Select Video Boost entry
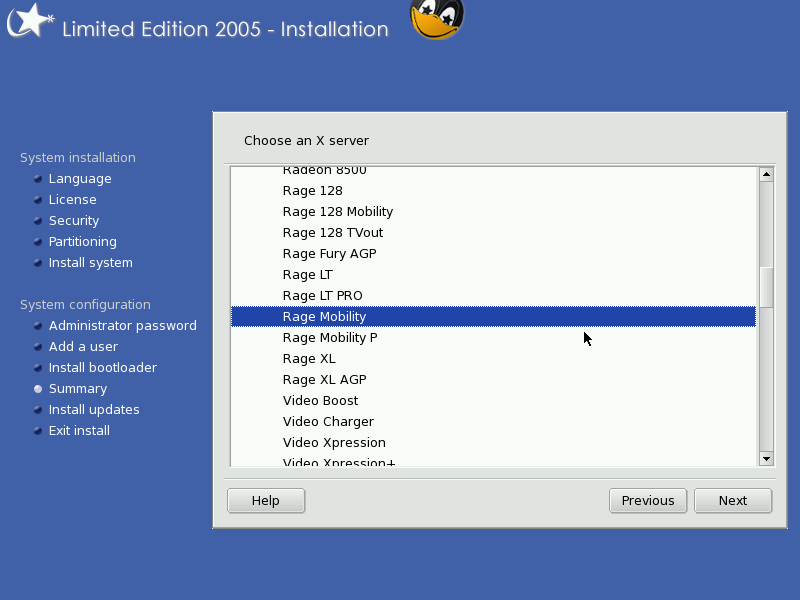 click(x=493, y=401)
